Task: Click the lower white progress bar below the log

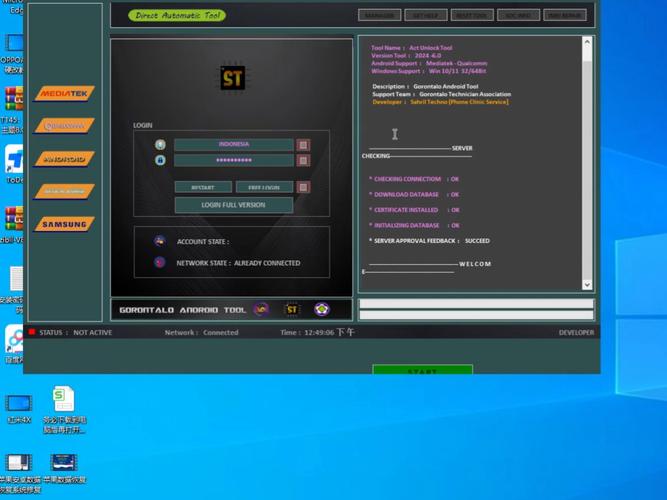Action: point(476,315)
